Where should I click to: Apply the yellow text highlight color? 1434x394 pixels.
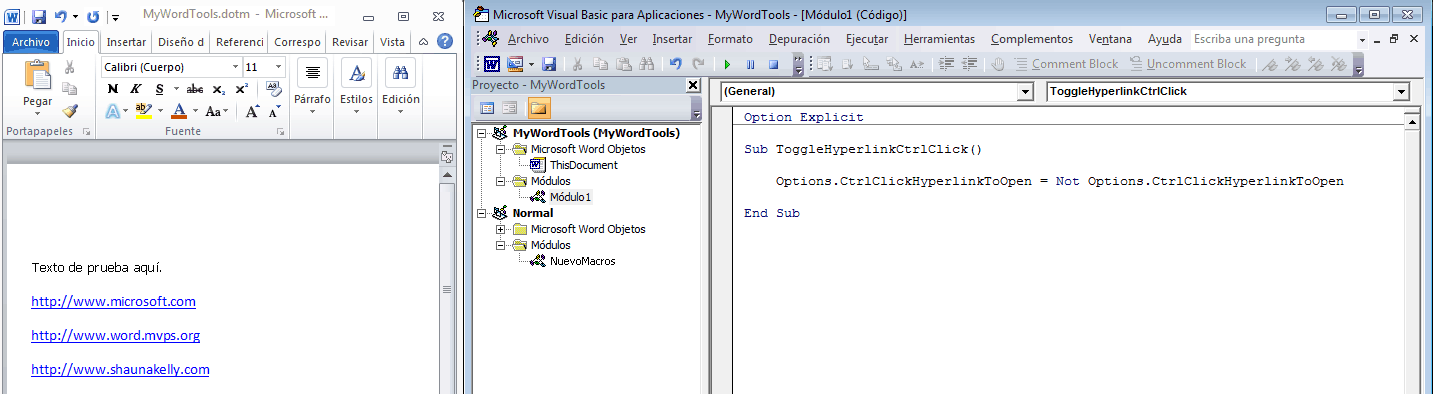(143, 111)
